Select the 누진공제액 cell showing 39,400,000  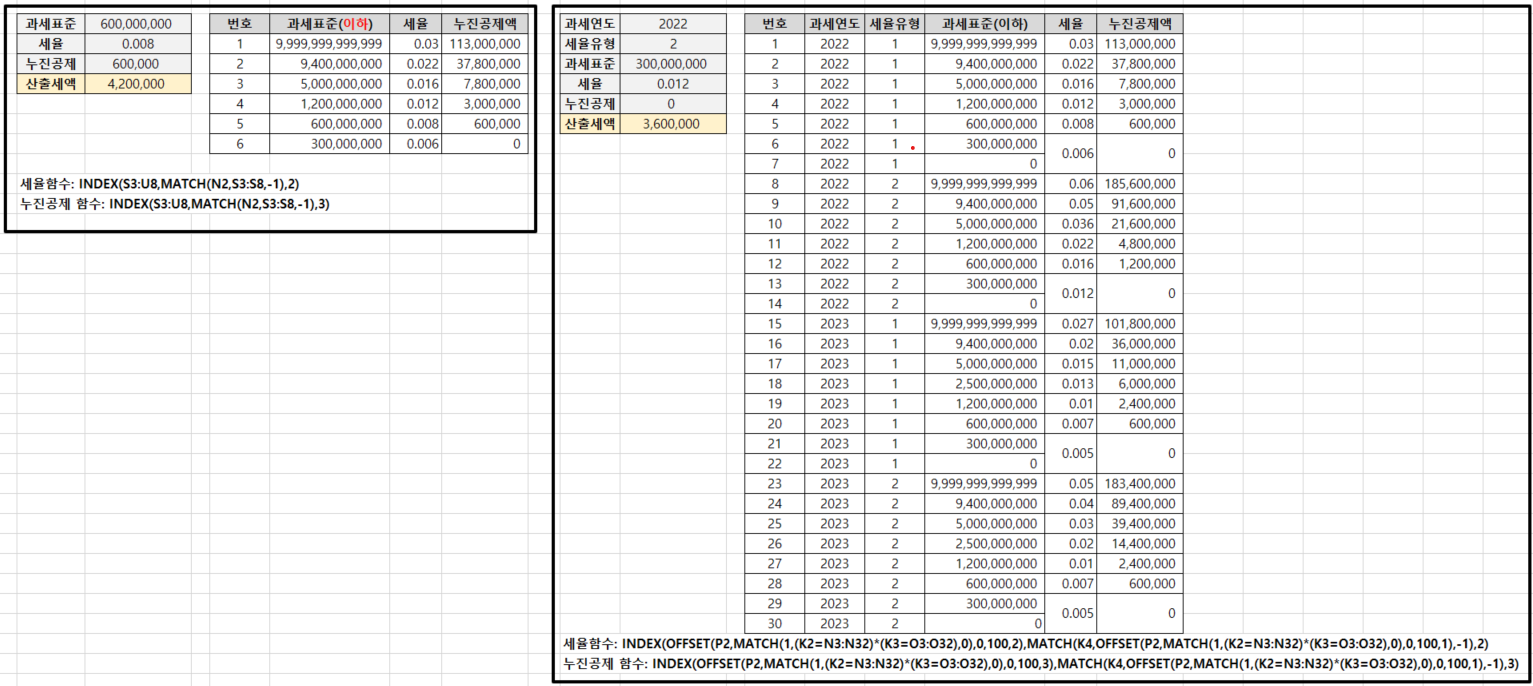point(1139,524)
